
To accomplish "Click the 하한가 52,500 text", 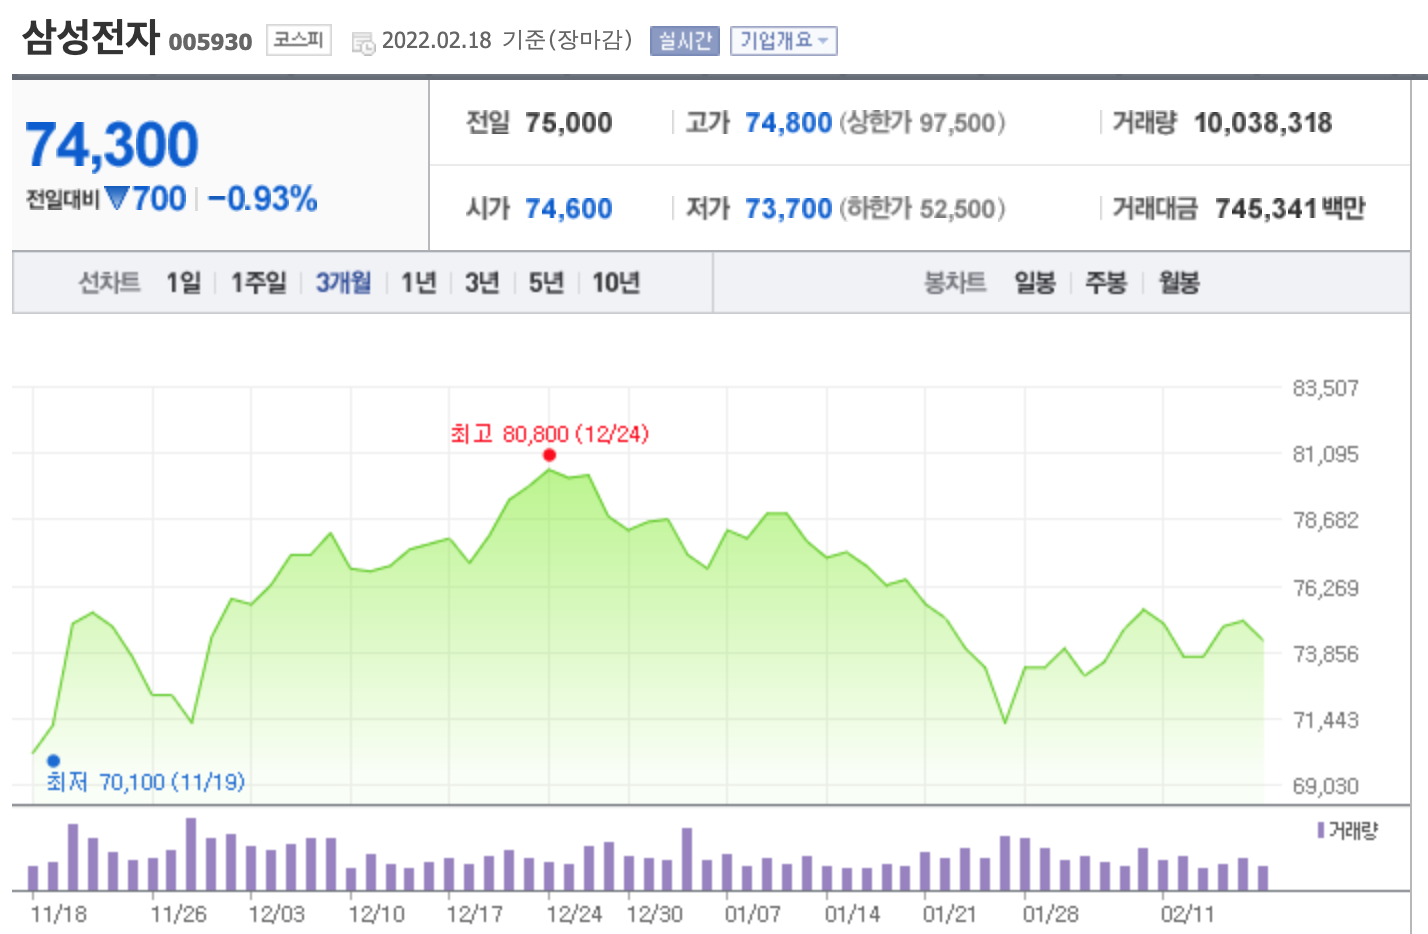I will click(x=922, y=209).
